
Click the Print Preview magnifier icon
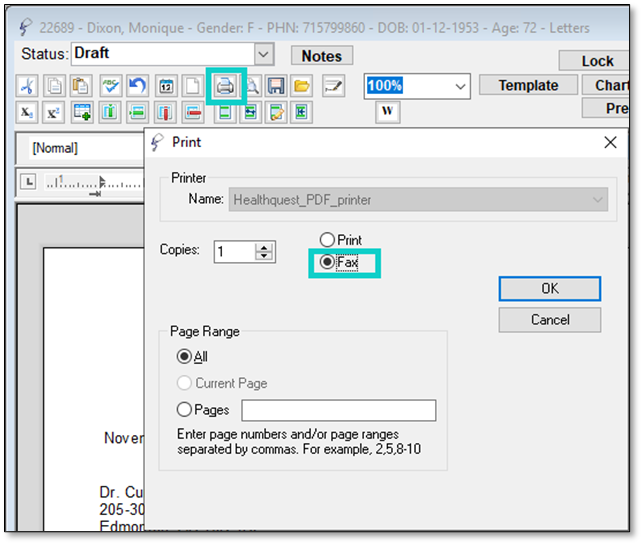[253, 86]
